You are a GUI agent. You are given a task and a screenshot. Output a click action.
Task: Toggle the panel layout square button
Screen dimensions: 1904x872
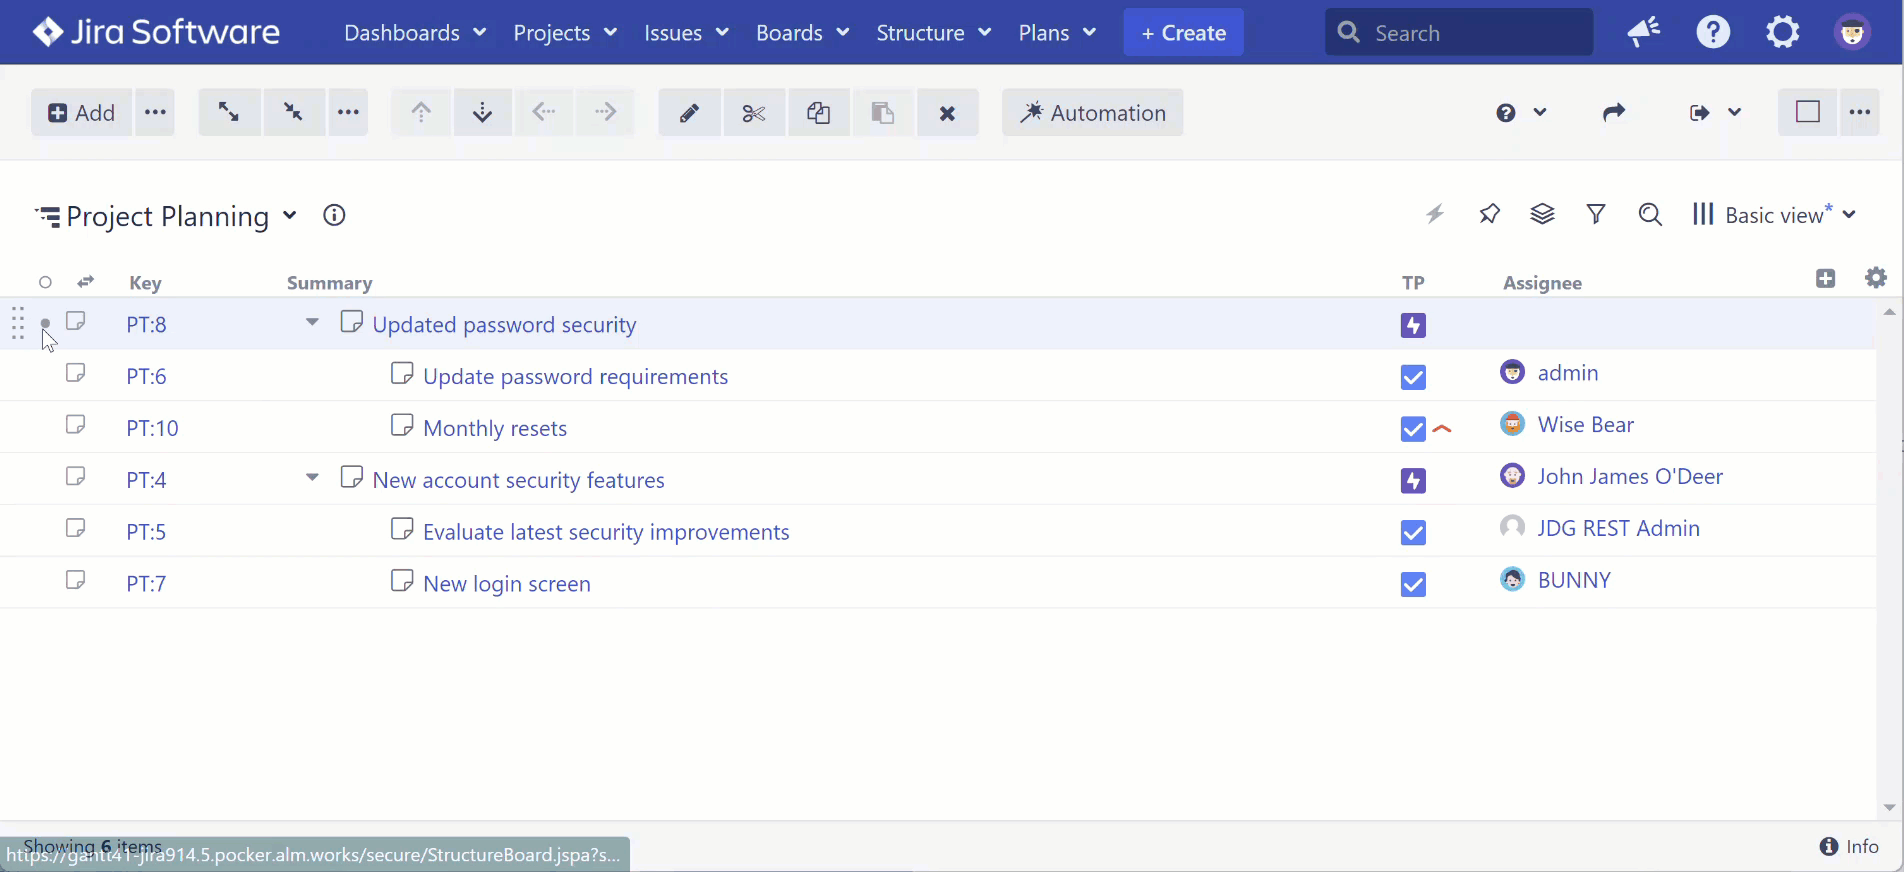pyautogui.click(x=1807, y=112)
